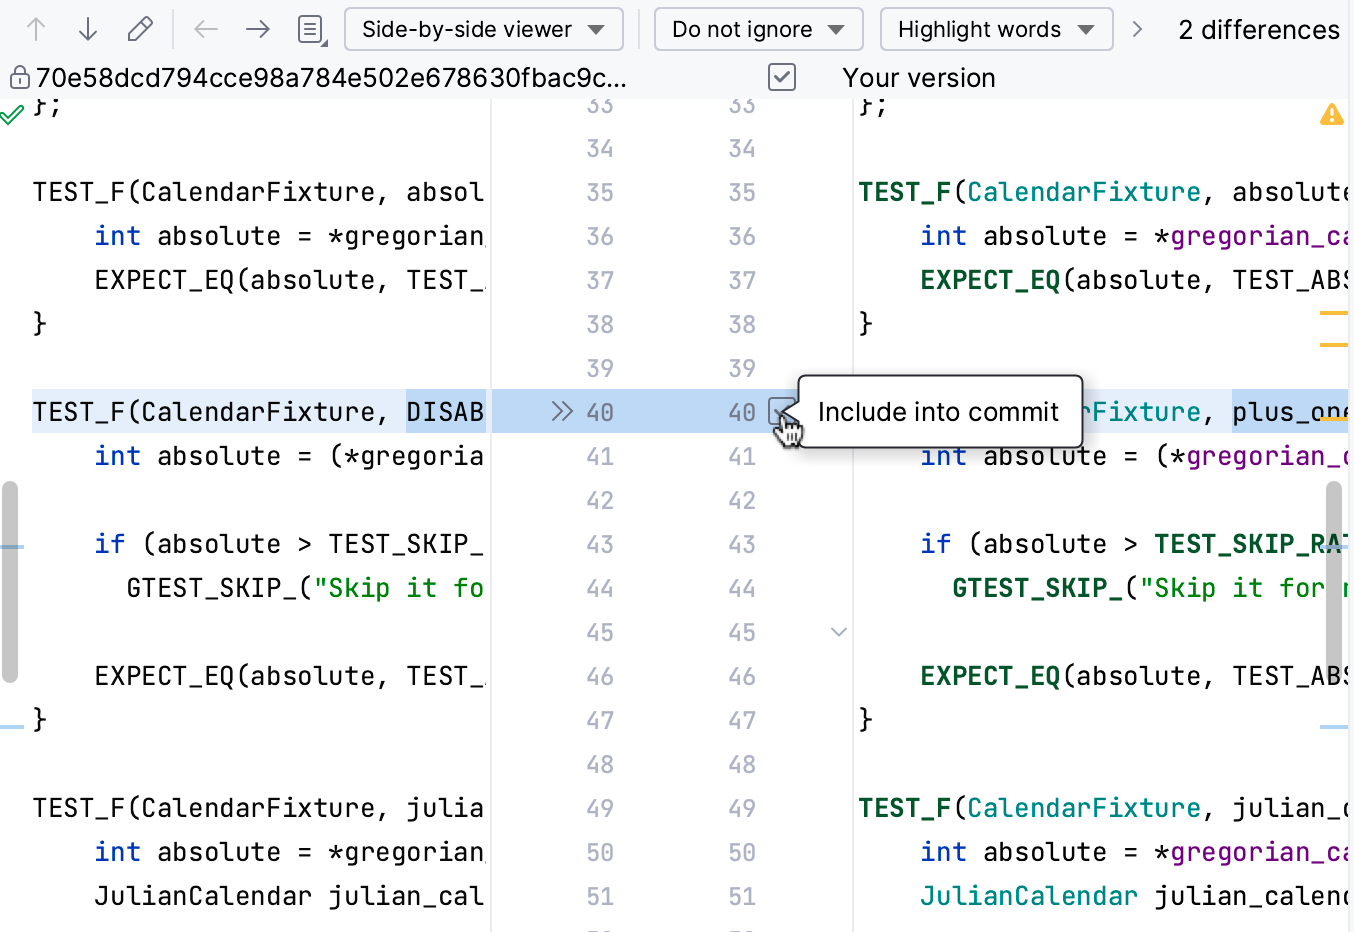The height and width of the screenshot is (932, 1354).
Task: Open the patch document icon in toolbar
Action: pyautogui.click(x=310, y=29)
